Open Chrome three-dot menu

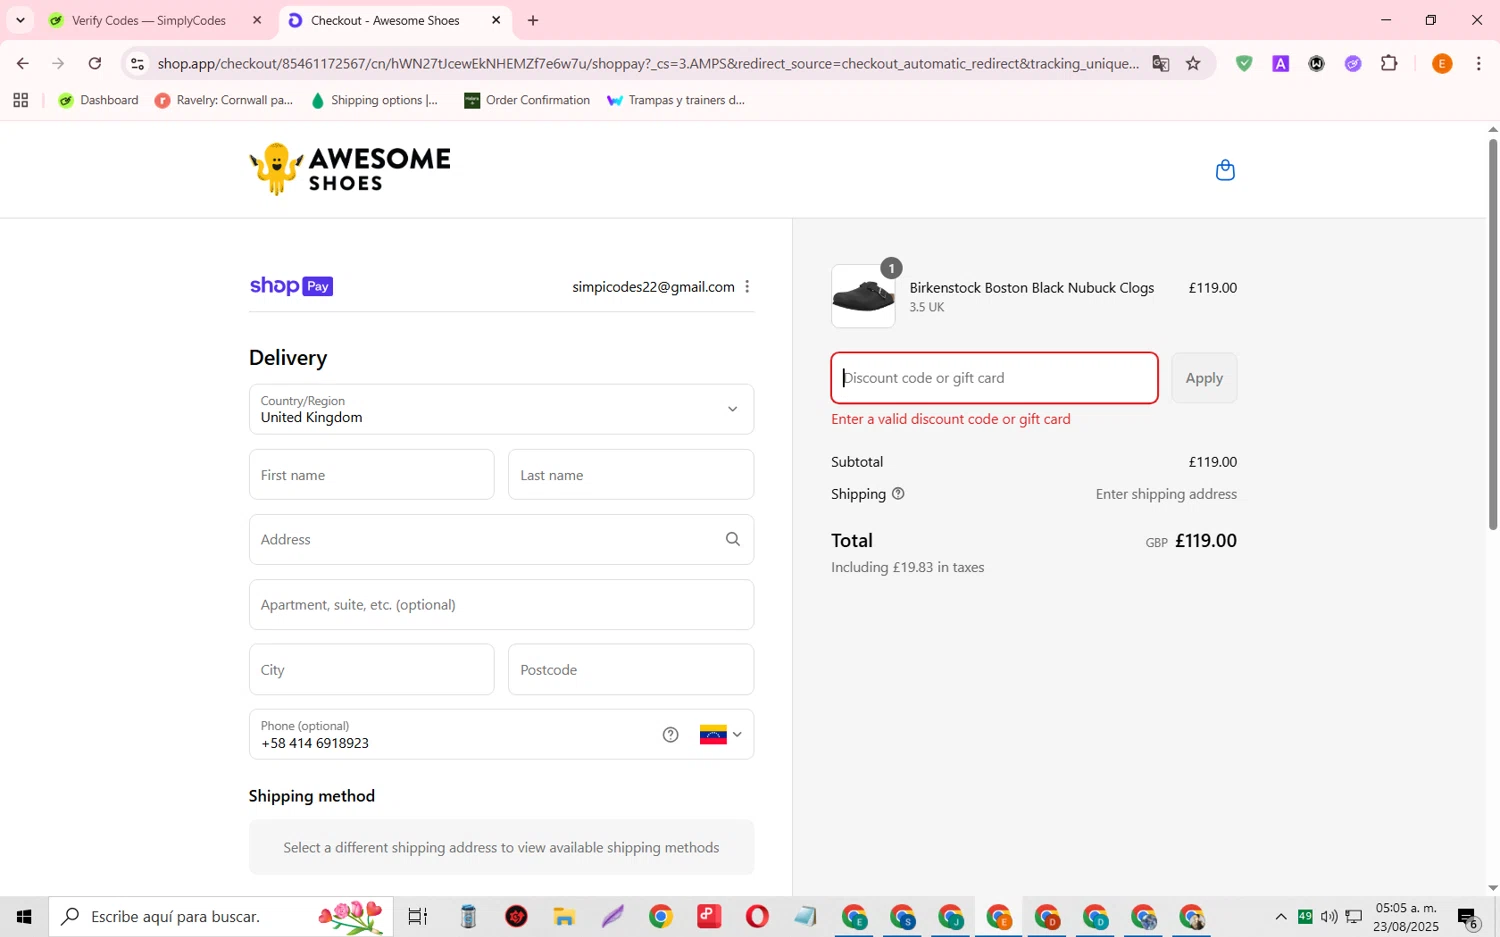click(1478, 63)
